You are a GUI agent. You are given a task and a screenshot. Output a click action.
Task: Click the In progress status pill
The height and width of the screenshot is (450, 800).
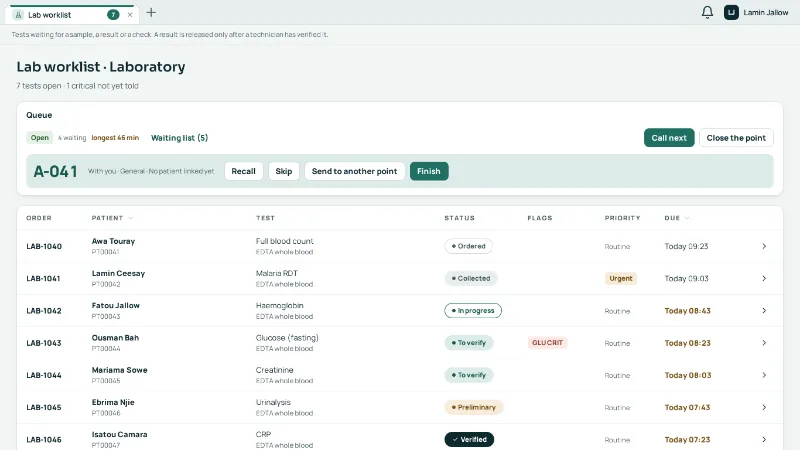pos(473,310)
